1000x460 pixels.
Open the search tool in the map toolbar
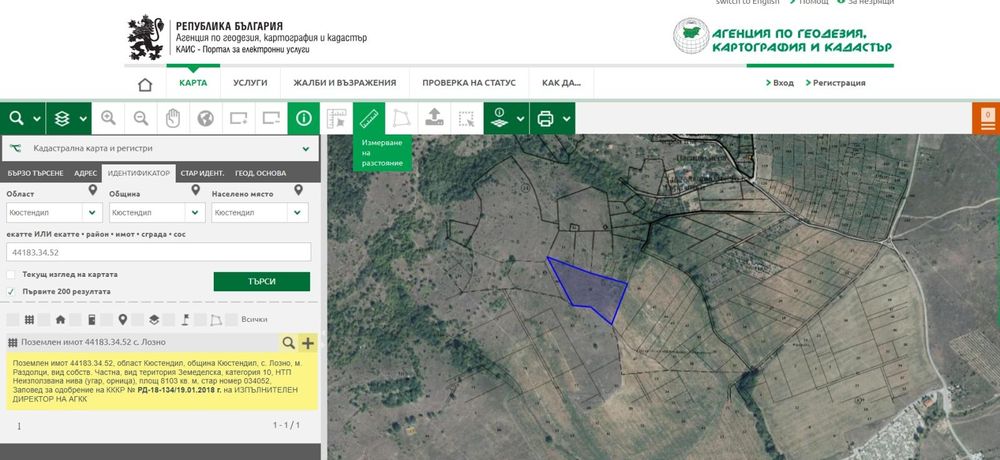click(x=16, y=119)
